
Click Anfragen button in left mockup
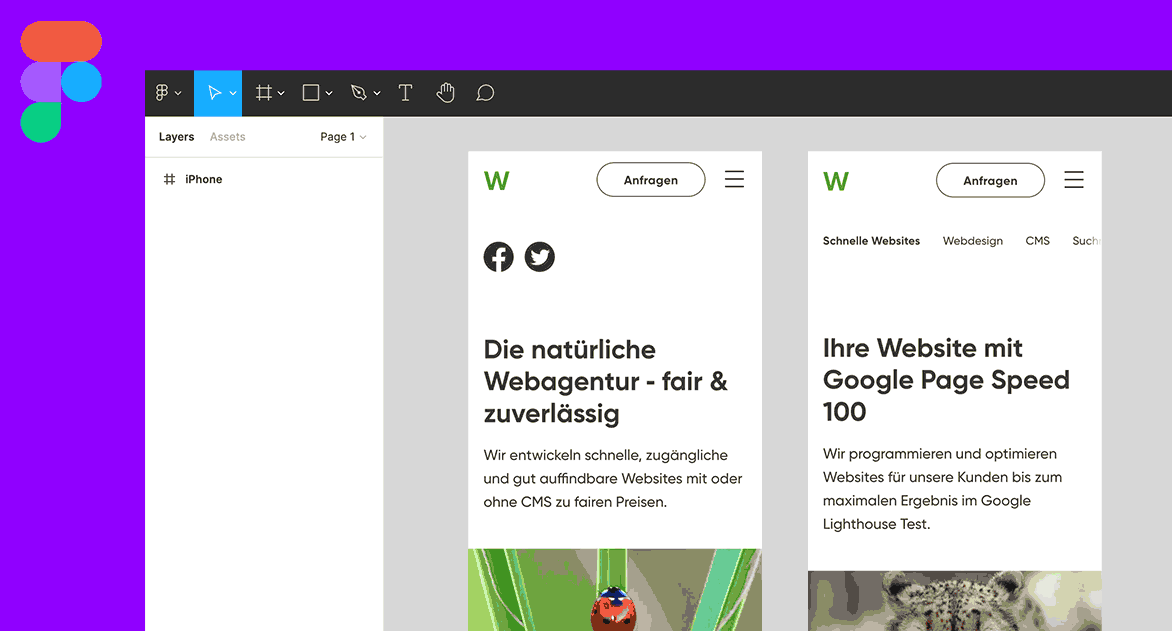pos(651,180)
